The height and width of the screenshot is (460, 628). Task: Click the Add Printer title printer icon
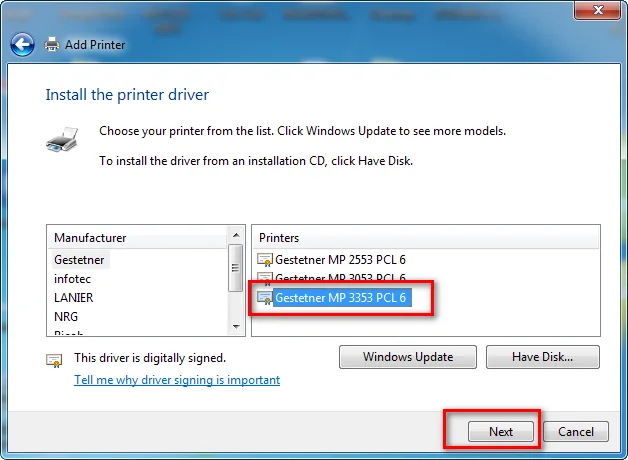click(52, 44)
